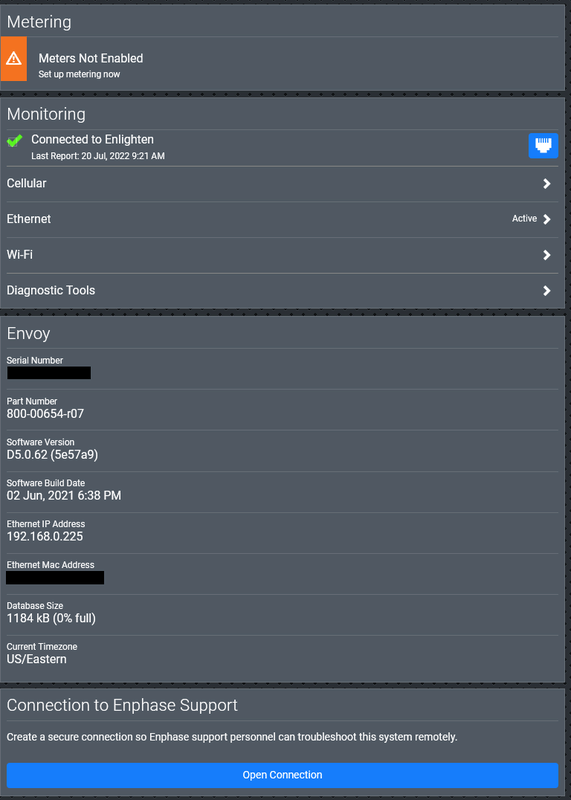The width and height of the screenshot is (571, 800).
Task: Click the green connected checkmark icon
Action: pos(15,141)
